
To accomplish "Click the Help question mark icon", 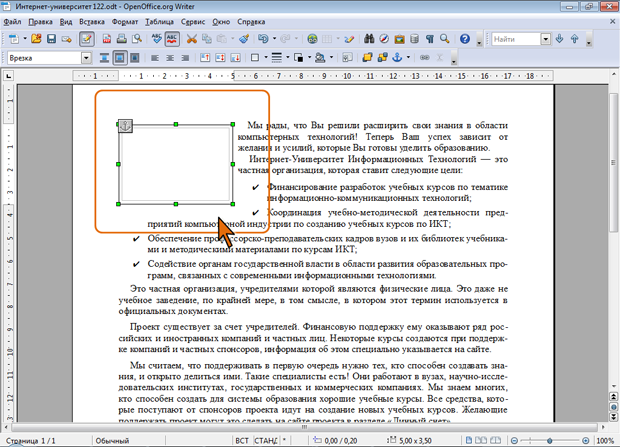I will (464, 39).
